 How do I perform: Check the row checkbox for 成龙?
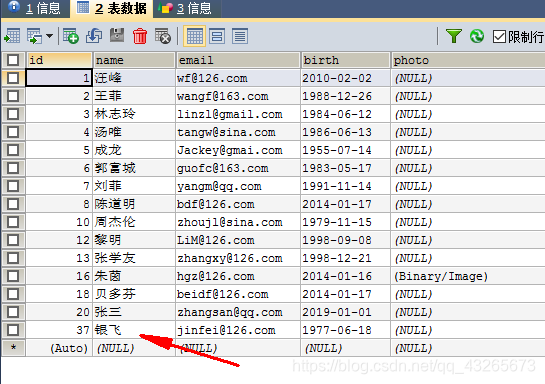[13, 150]
